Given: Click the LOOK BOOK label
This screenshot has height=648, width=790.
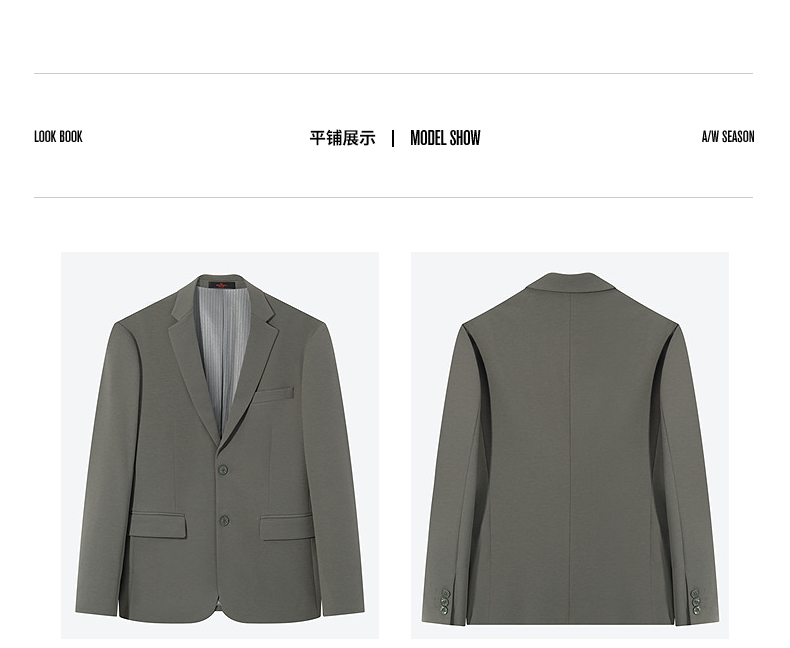Looking at the screenshot, I should pyautogui.click(x=58, y=137).
